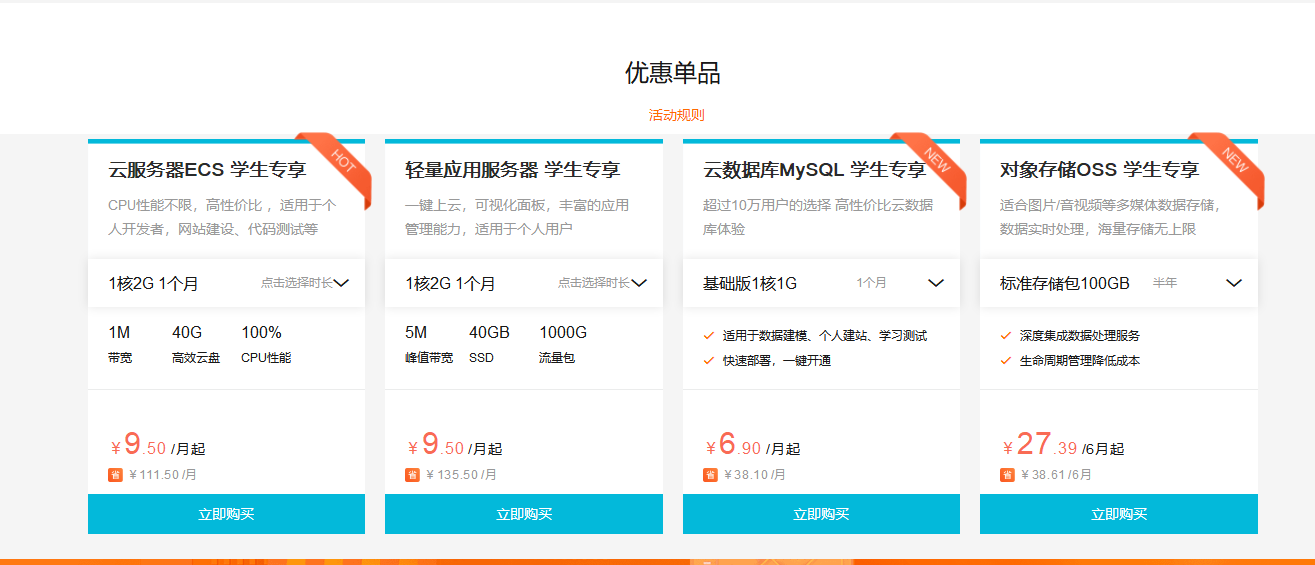Image resolution: width=1315 pixels, height=565 pixels.
Task: Expand 标准存储包100GB dropdown arrow
Action: click(x=1234, y=283)
